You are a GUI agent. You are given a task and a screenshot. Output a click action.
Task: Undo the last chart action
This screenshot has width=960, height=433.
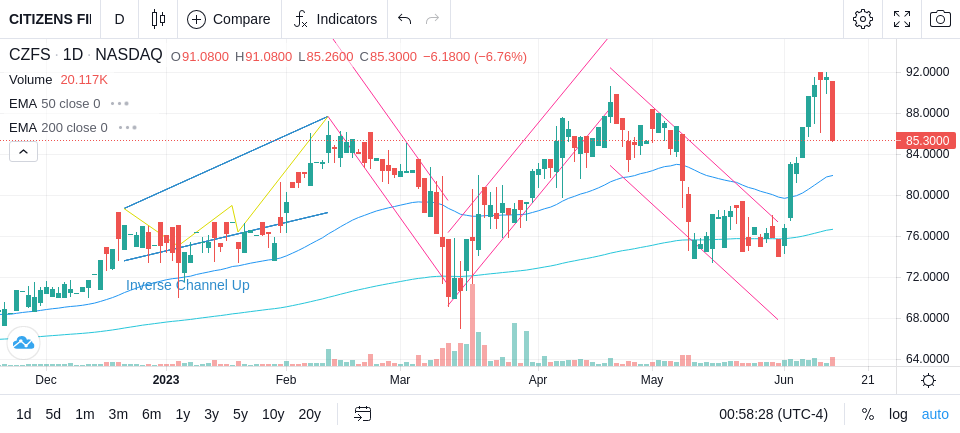pos(404,19)
